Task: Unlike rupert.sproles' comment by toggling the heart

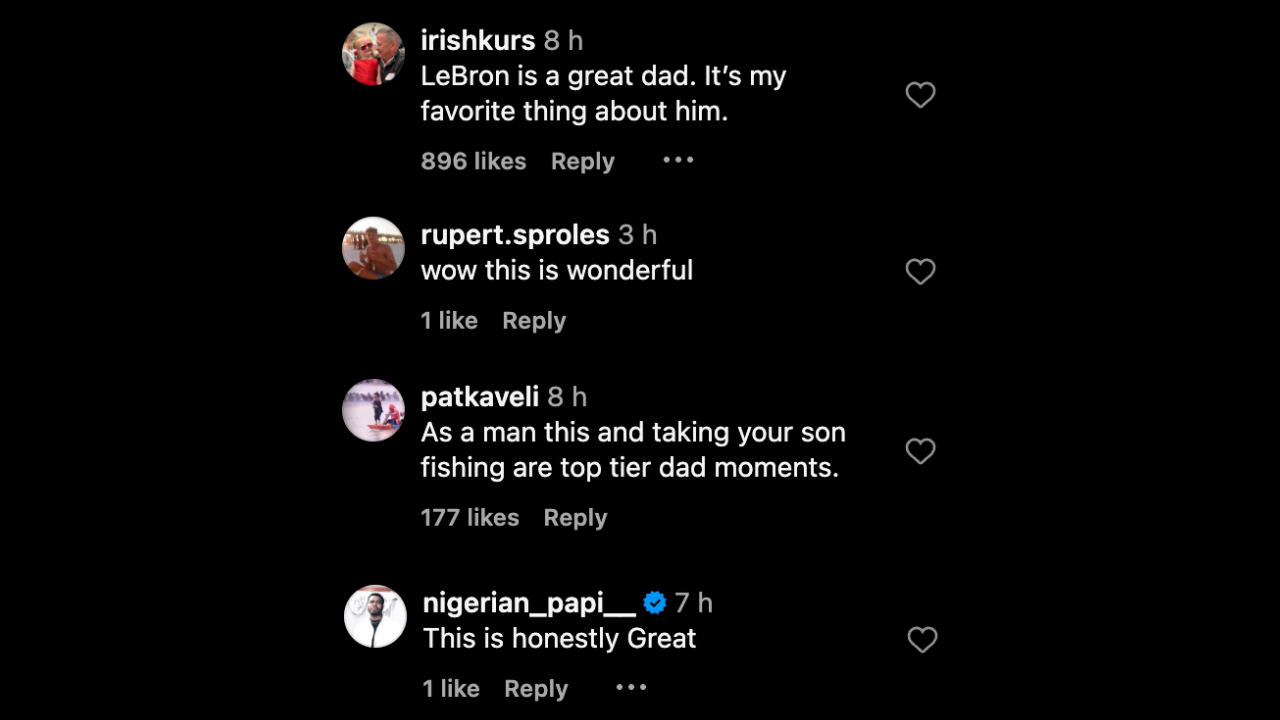Action: [920, 271]
